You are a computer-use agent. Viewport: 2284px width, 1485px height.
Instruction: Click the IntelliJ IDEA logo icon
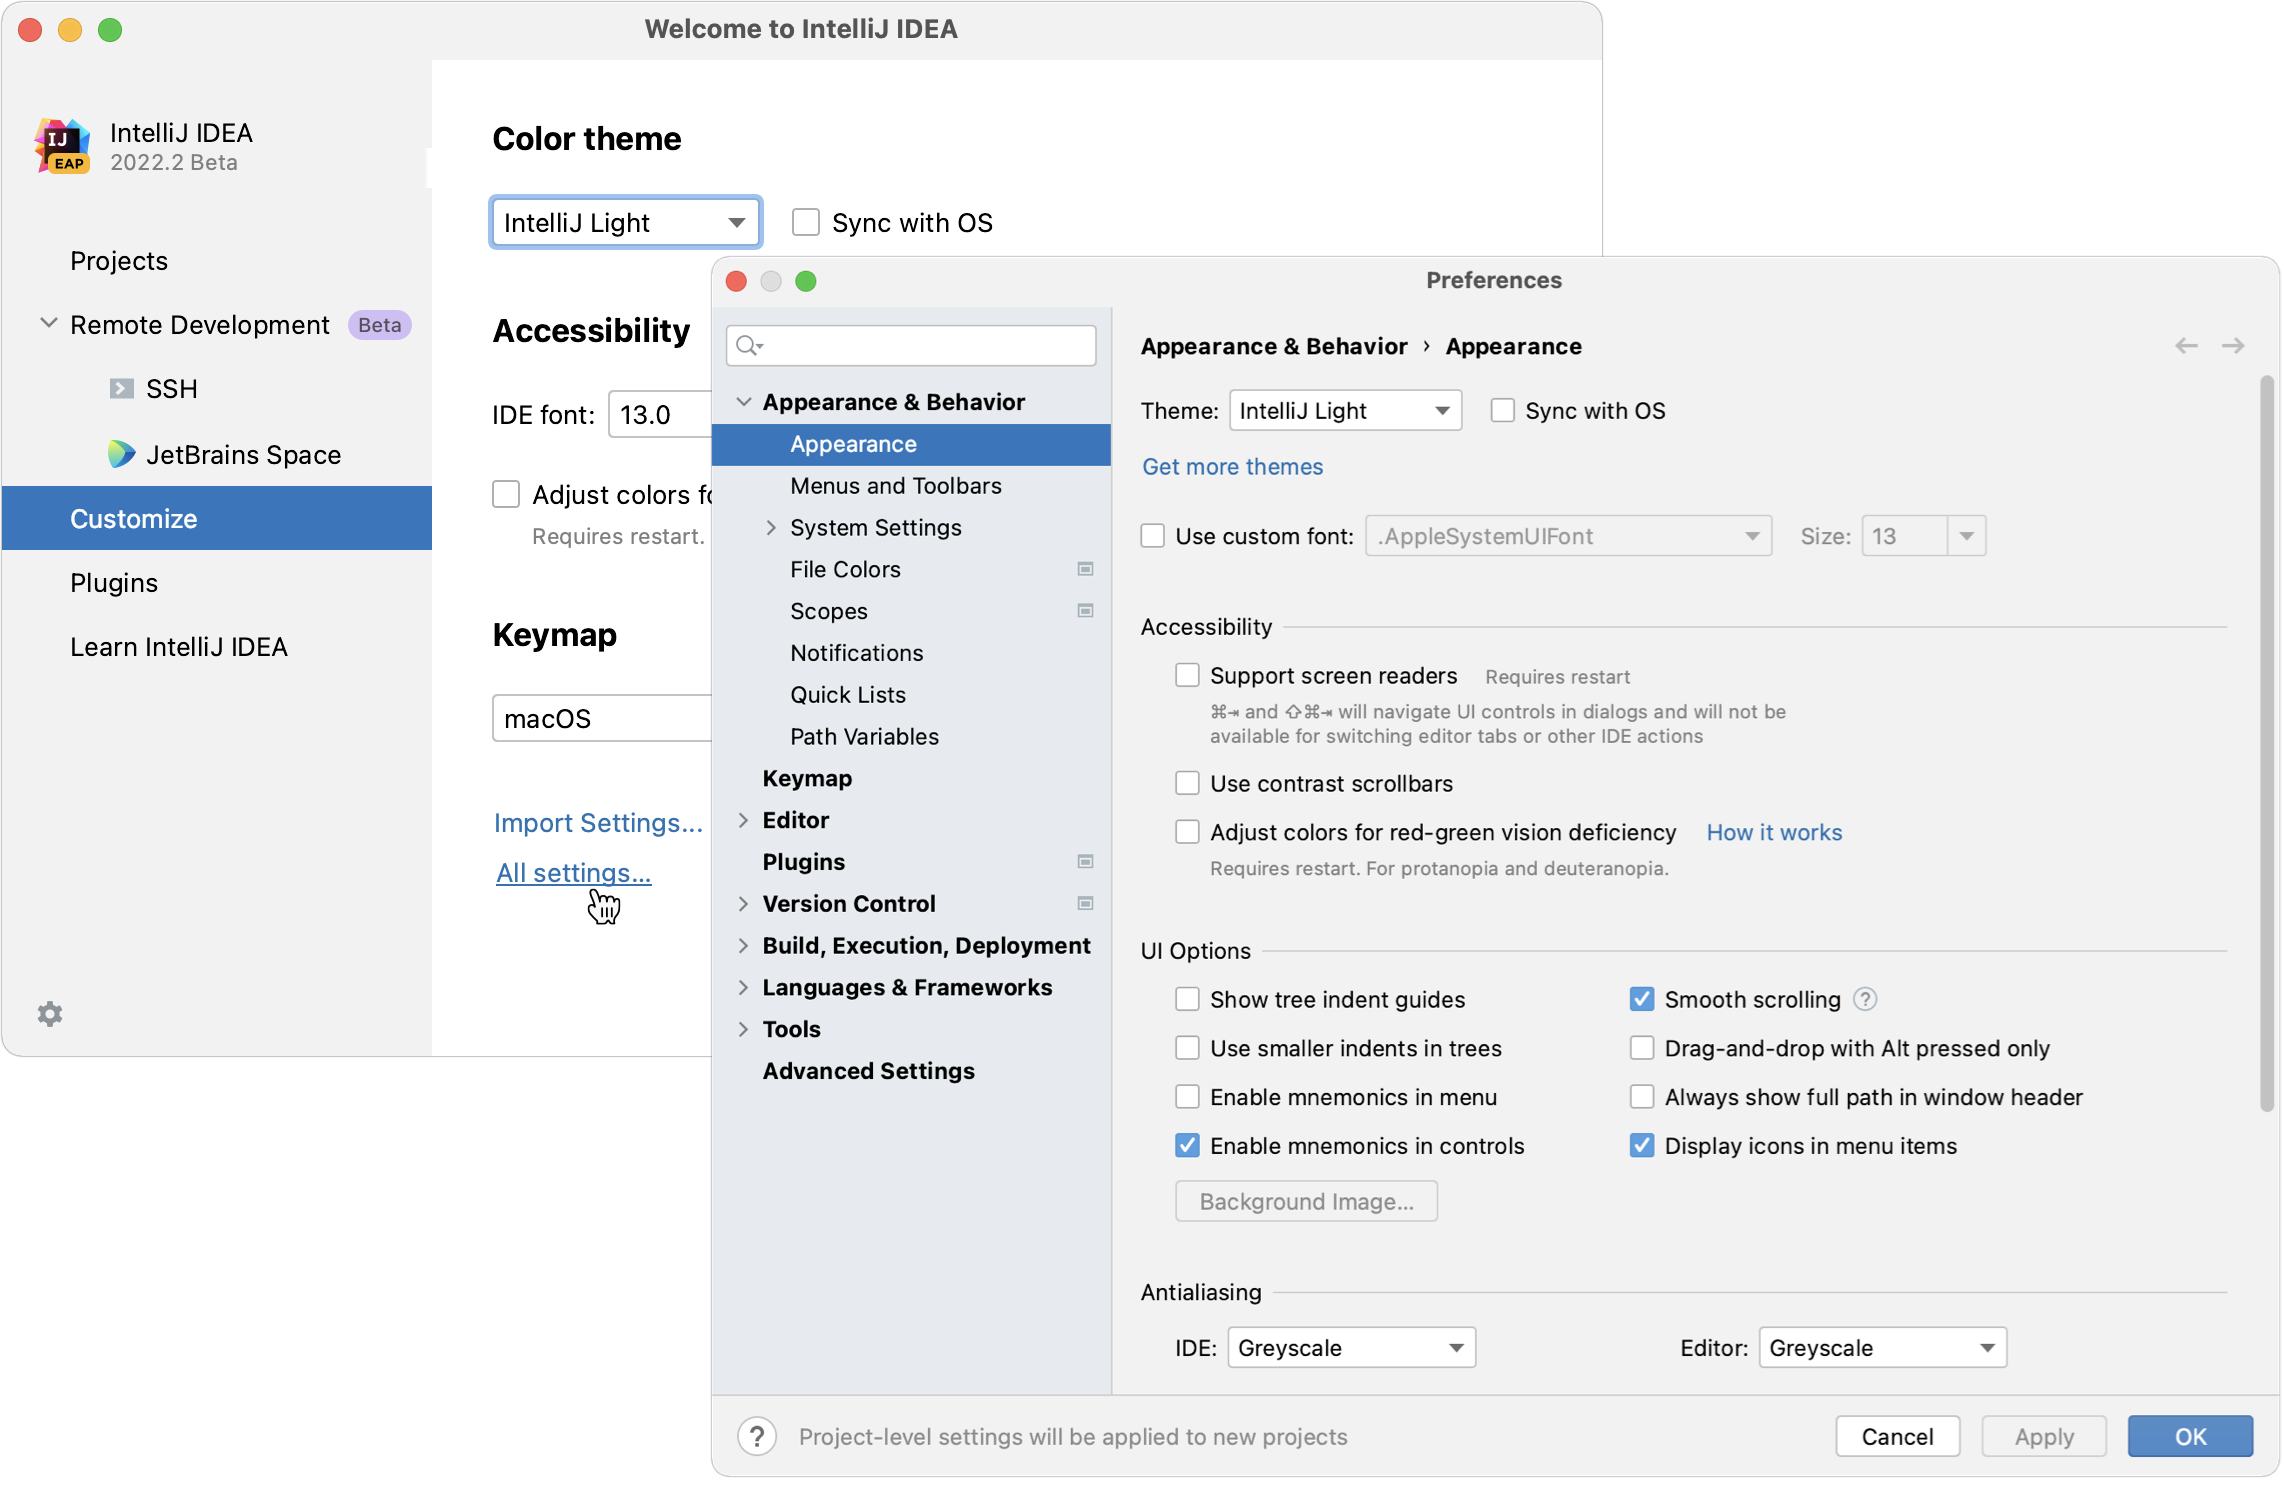62,145
